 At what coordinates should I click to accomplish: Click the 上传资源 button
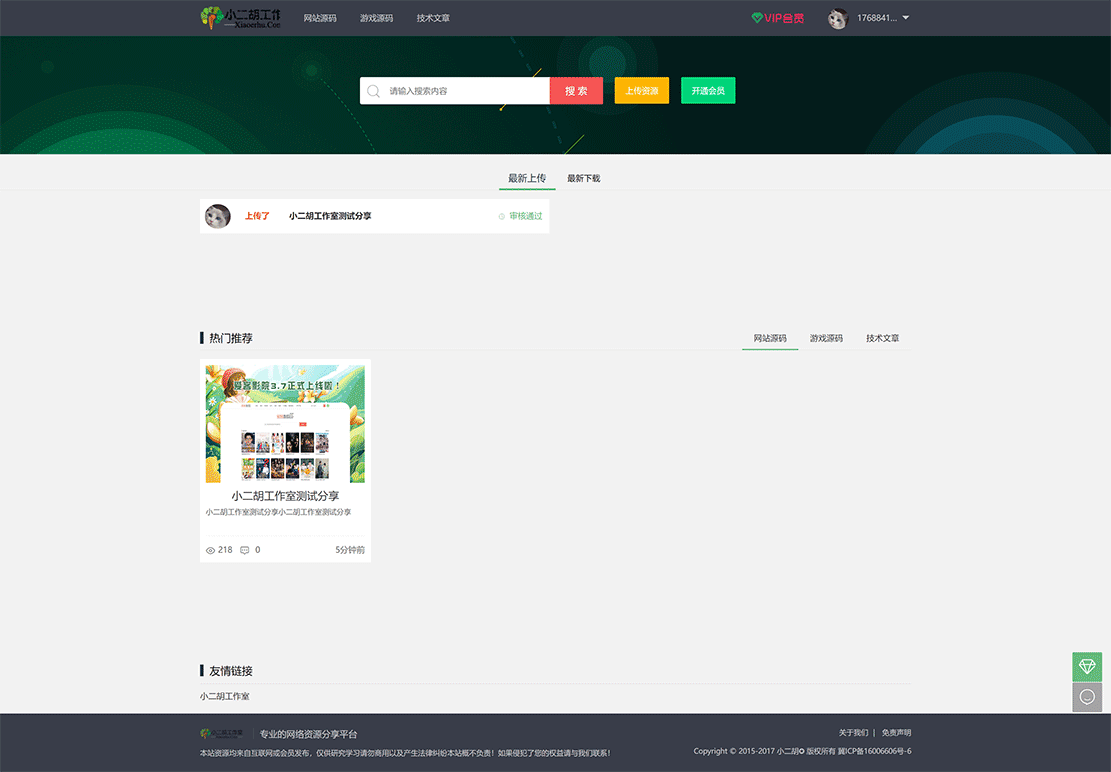tap(641, 90)
